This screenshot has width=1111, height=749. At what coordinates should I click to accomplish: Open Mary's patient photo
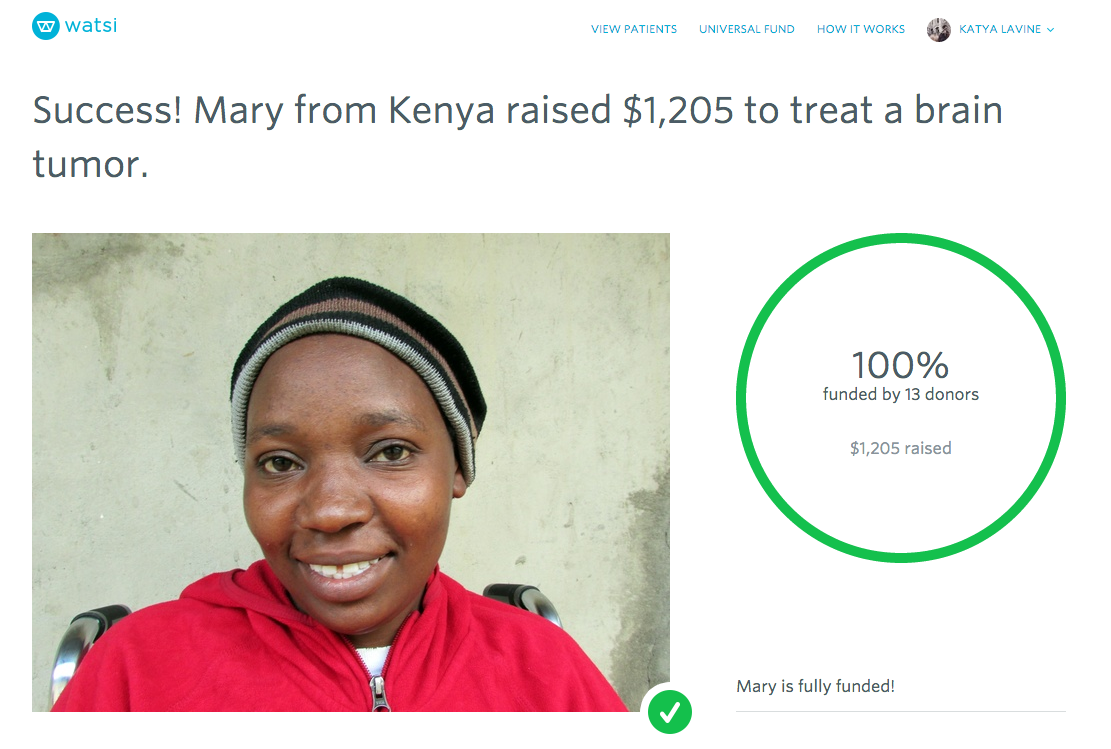pyautogui.click(x=351, y=472)
